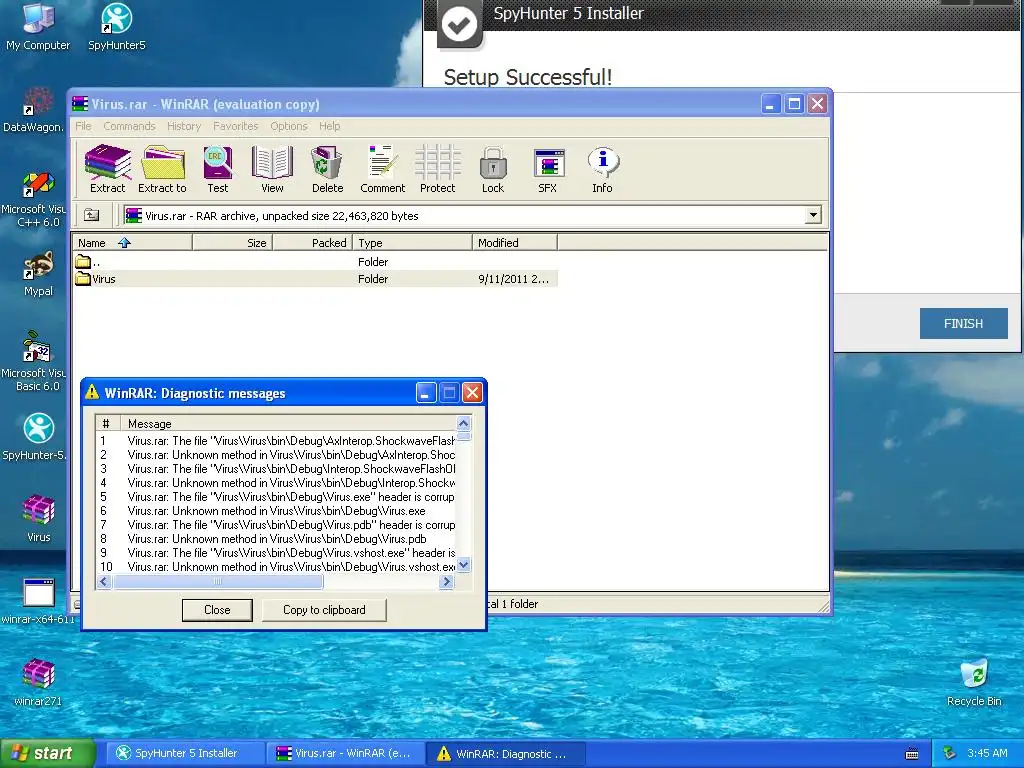Open the archive Info icon
This screenshot has height=768, width=1024.
coord(602,169)
